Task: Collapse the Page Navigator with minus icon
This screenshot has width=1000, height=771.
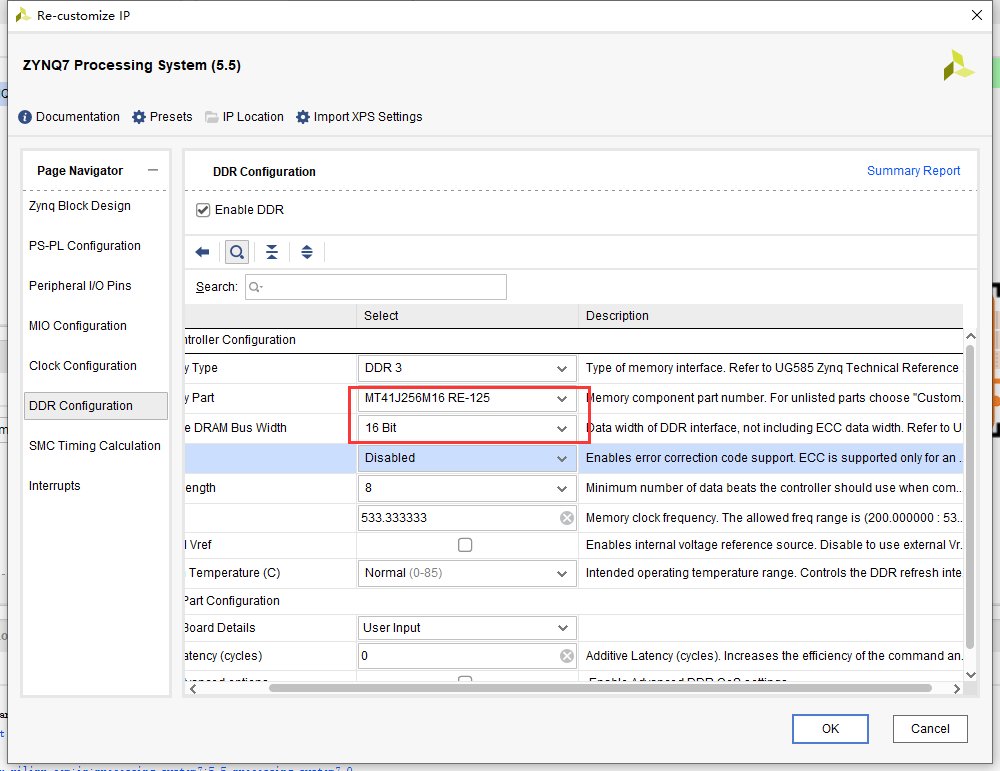Action: tap(152, 170)
